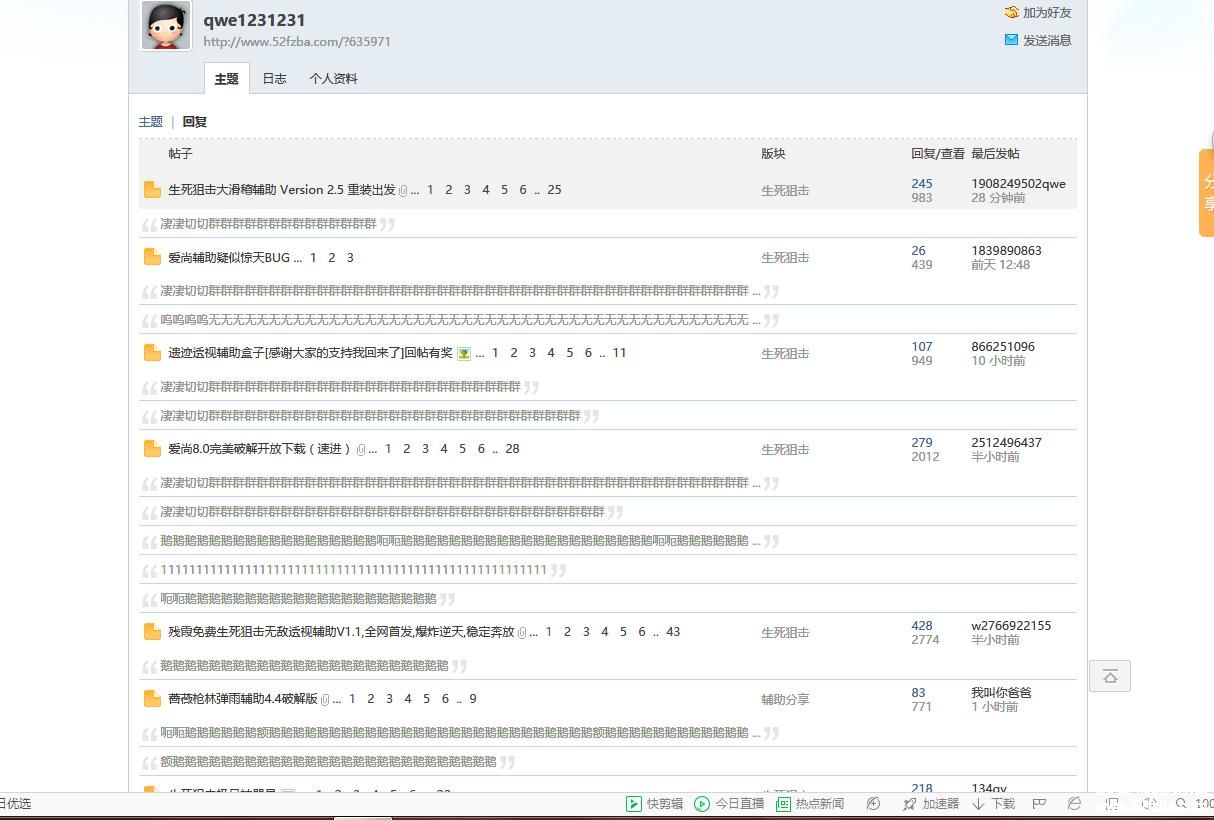Click the flag icon in status bar
This screenshot has width=1214, height=820.
tap(1039, 804)
